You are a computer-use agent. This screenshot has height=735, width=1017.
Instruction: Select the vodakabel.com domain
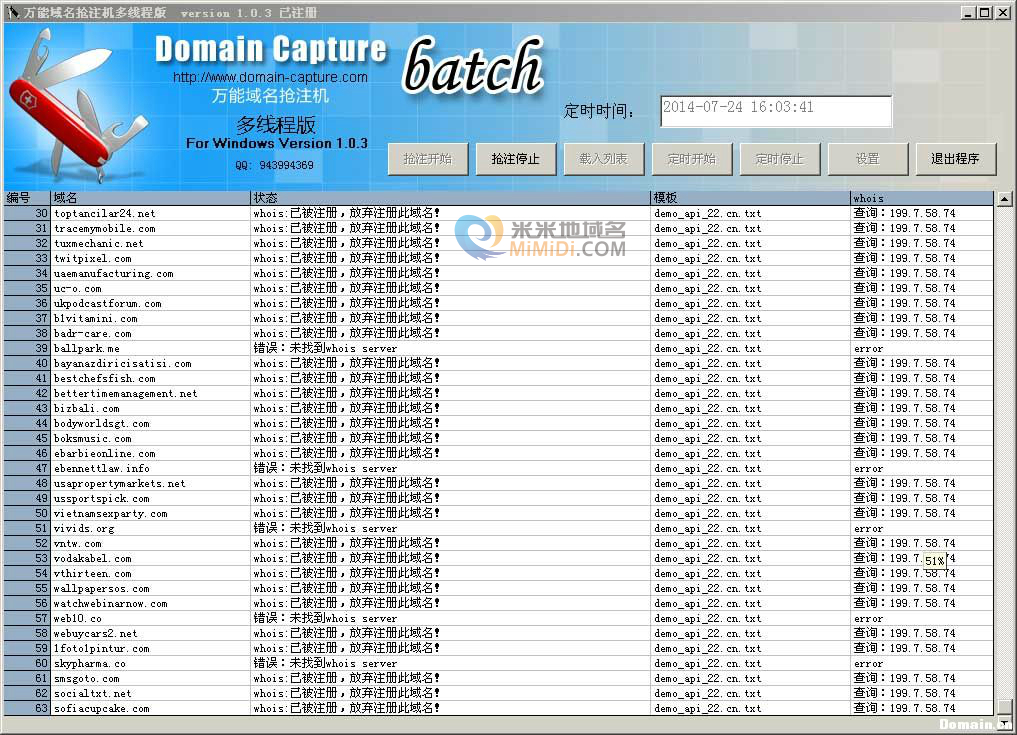(x=93, y=558)
